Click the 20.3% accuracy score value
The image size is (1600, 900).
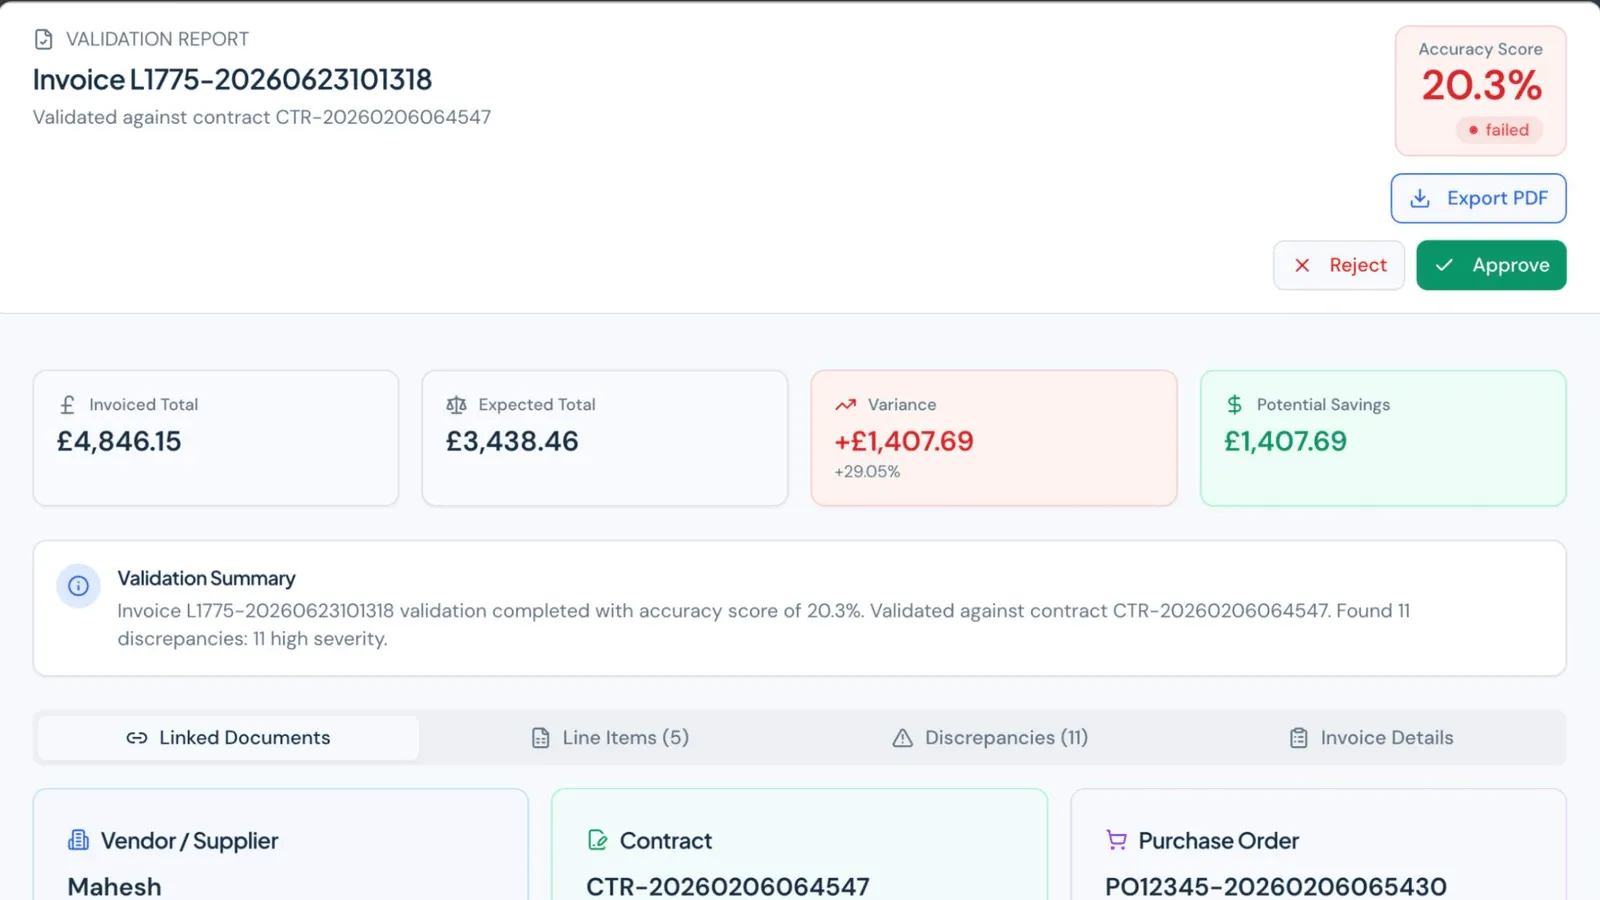1481,86
